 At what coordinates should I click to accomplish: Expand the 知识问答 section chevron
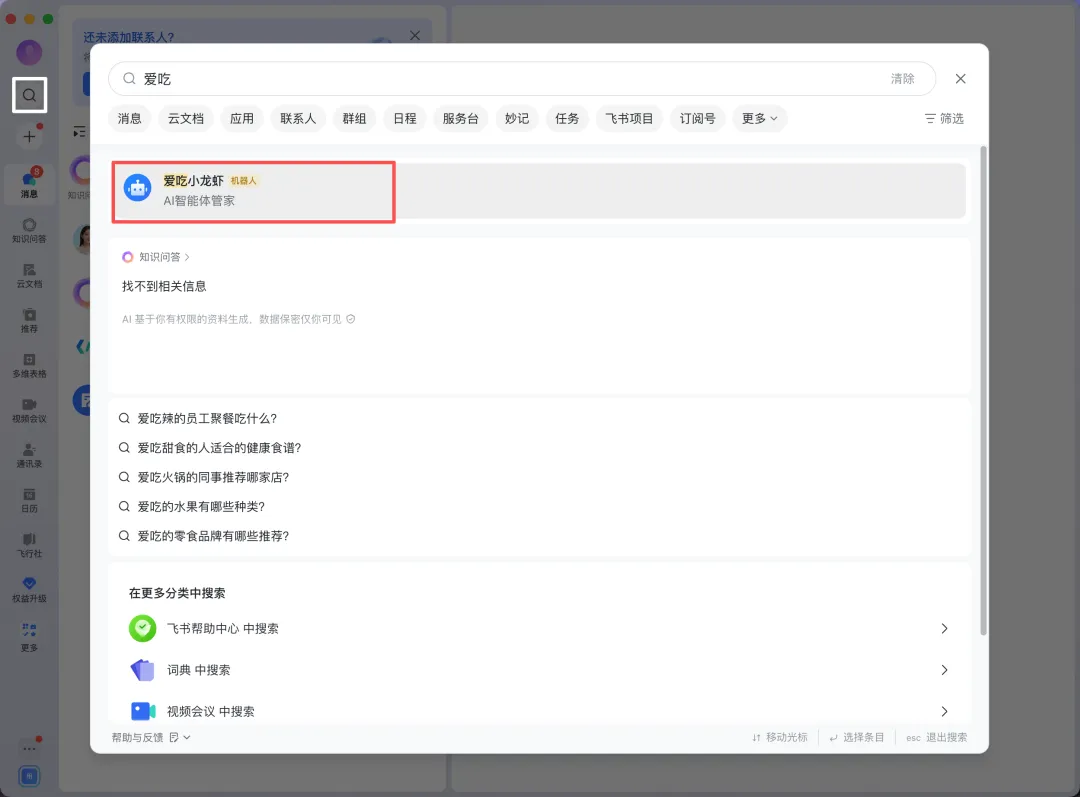[x=187, y=257]
